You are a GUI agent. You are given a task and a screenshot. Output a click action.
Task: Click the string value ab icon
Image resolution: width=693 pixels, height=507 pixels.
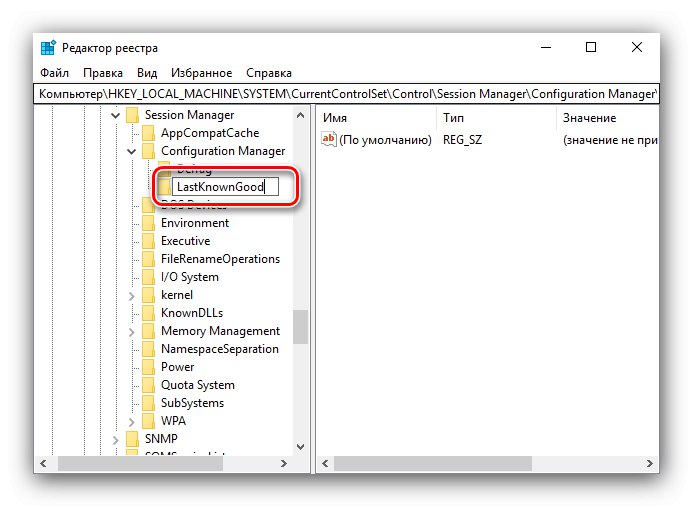coord(329,139)
